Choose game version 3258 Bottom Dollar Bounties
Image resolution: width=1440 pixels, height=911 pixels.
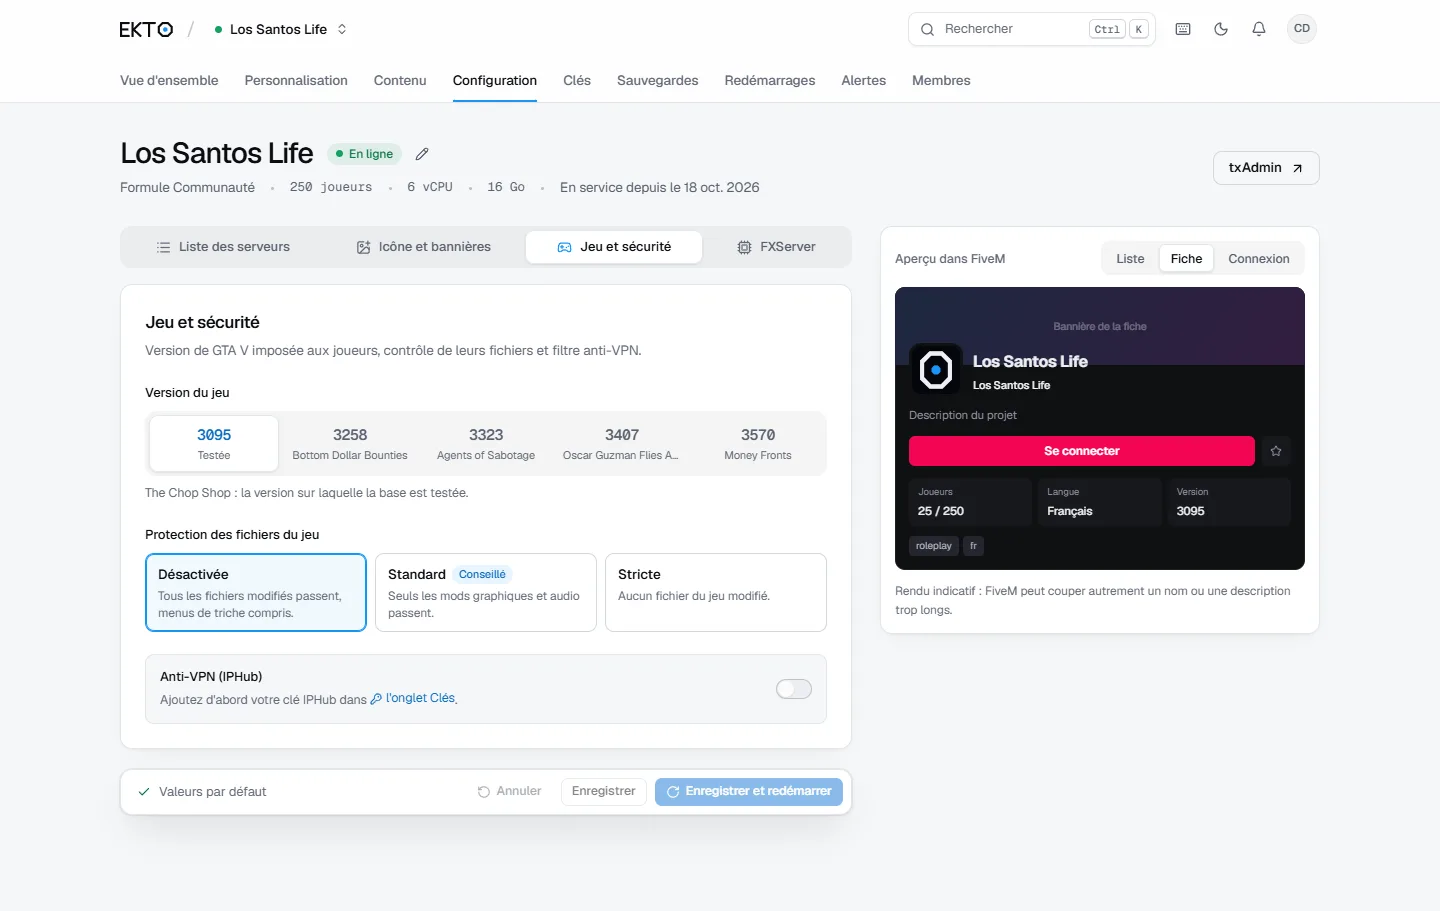tap(350, 444)
